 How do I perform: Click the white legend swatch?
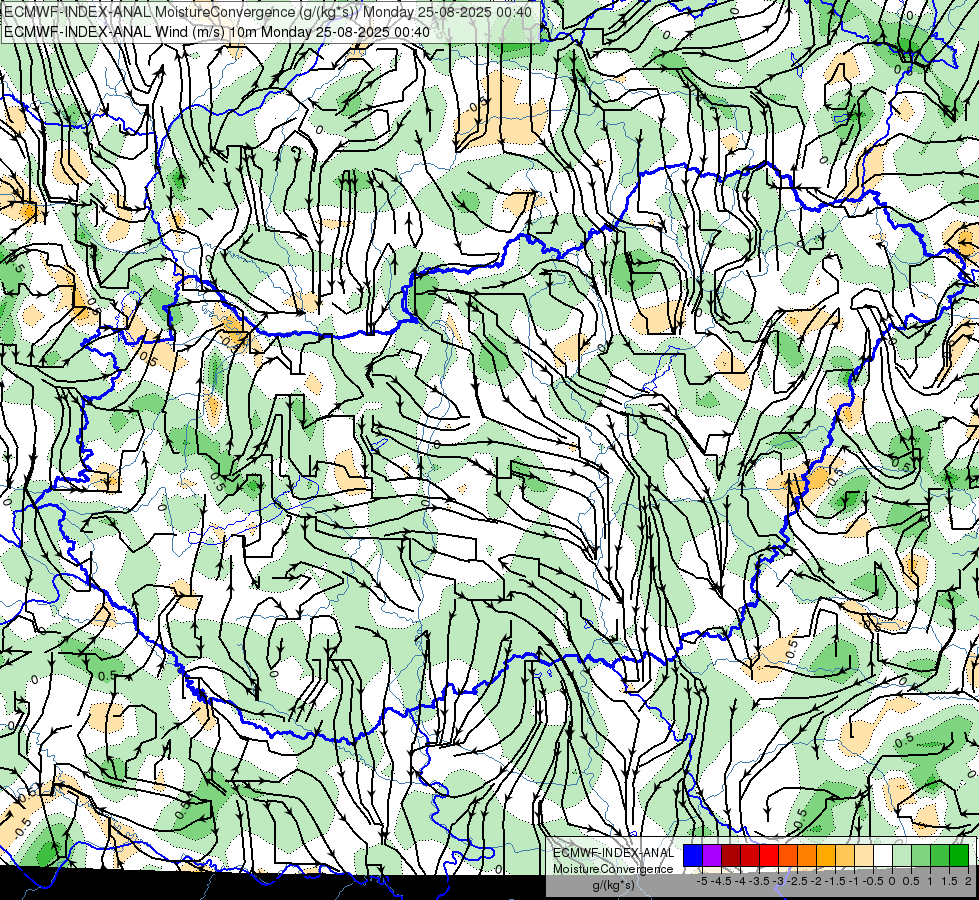click(x=883, y=855)
